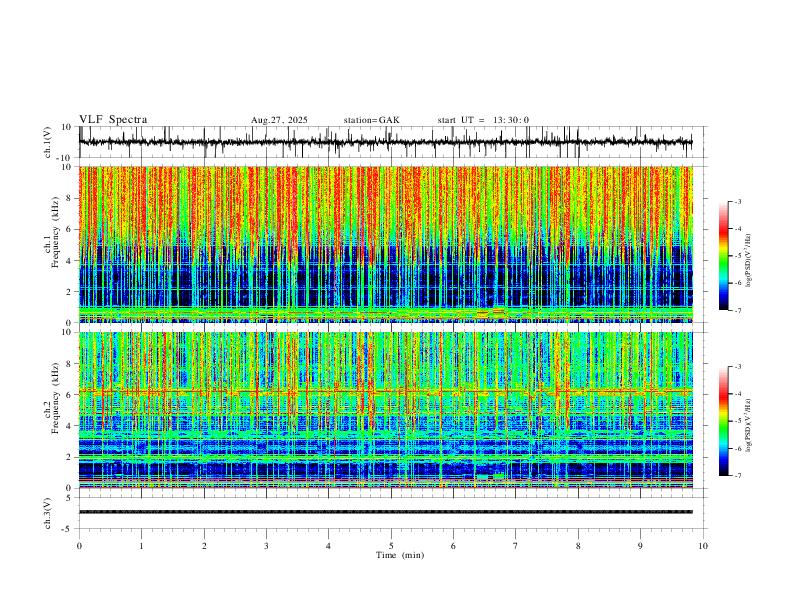Click the 'Time (min)' axis title

pyautogui.click(x=400, y=555)
